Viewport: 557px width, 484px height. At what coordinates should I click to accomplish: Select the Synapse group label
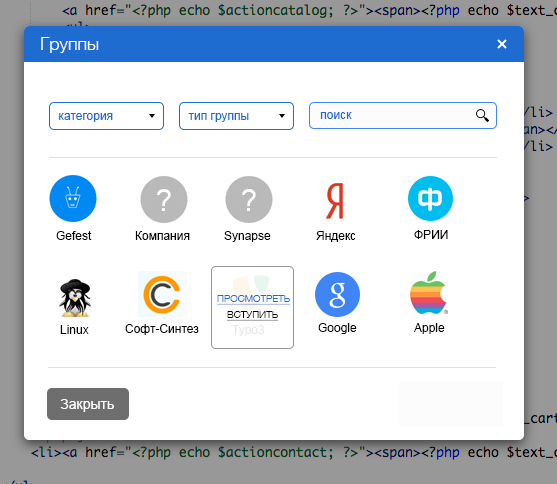[x=247, y=236]
